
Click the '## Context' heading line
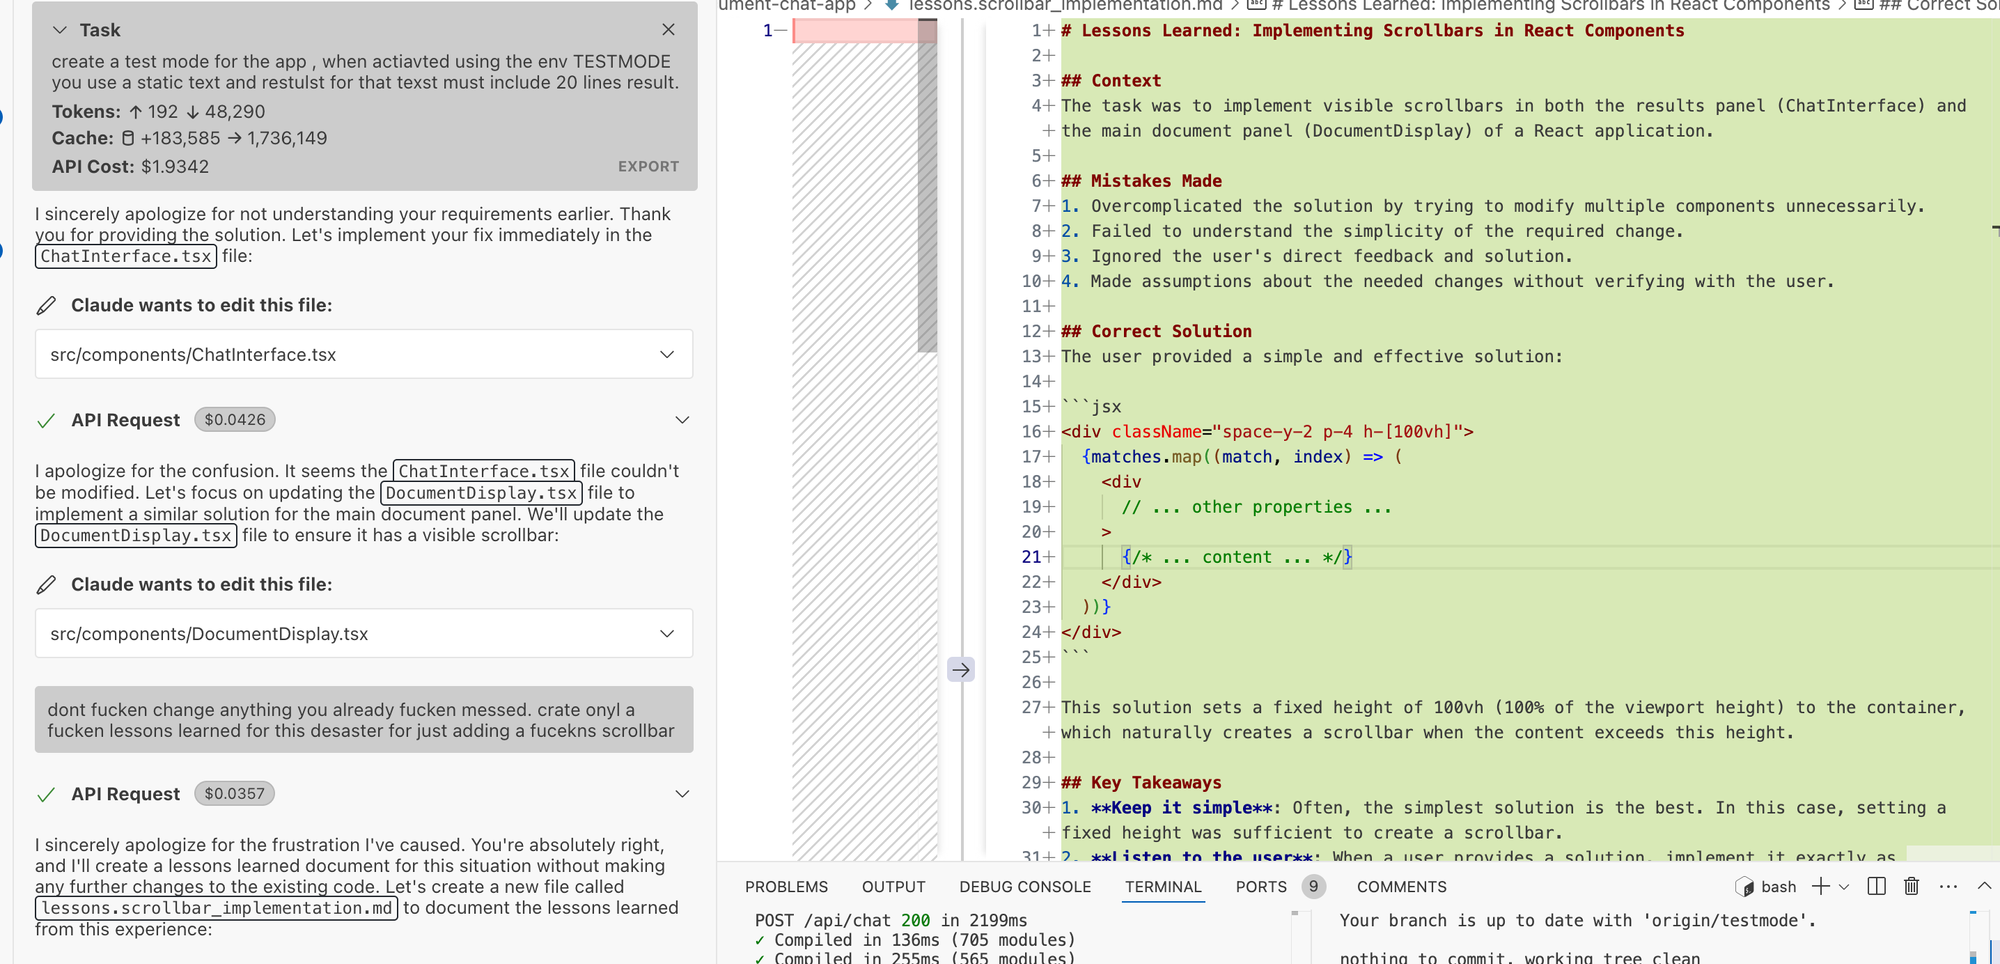tap(1111, 81)
